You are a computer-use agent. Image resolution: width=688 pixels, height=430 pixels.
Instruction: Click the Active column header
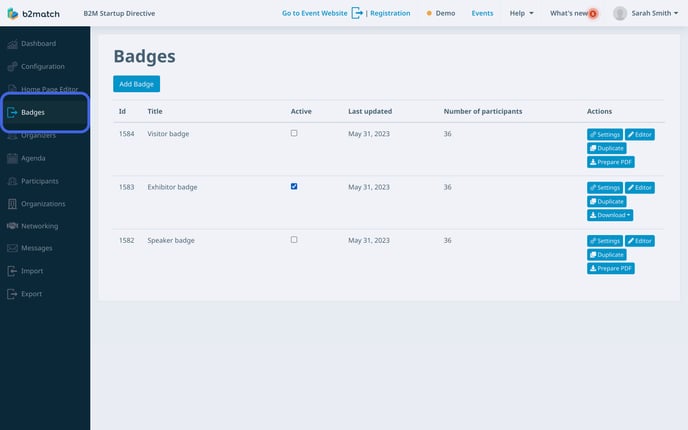(301, 111)
